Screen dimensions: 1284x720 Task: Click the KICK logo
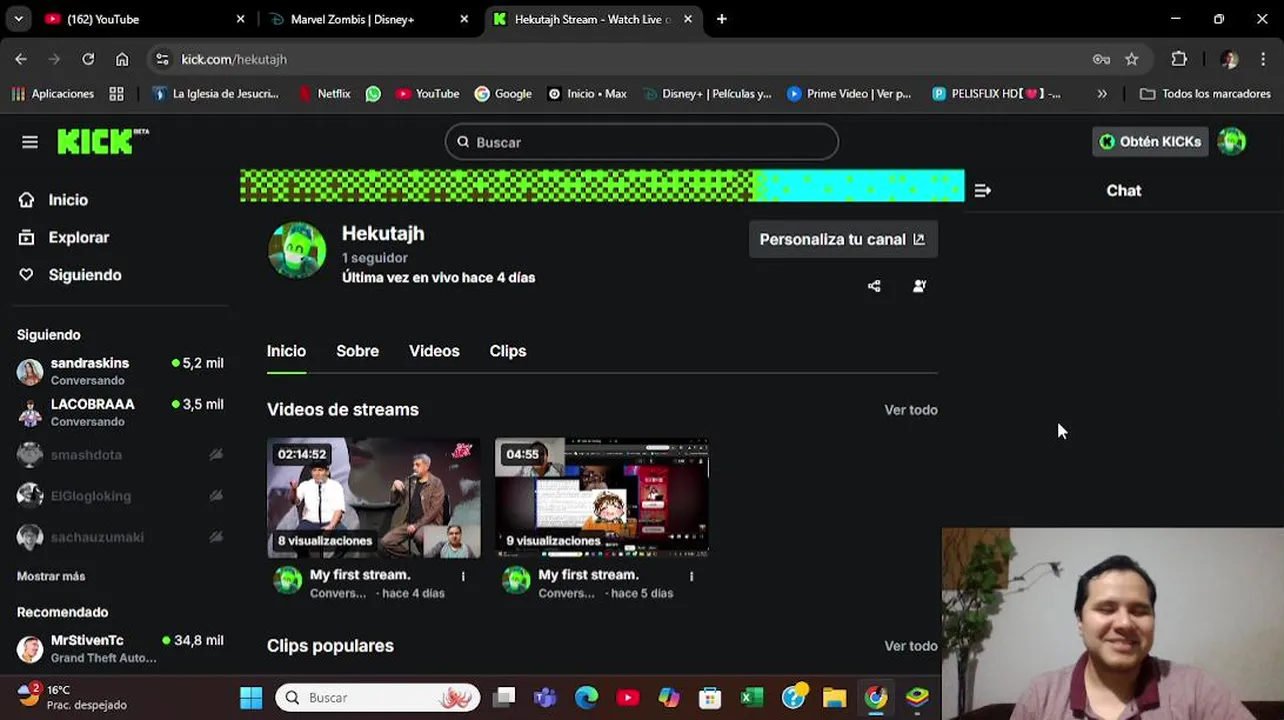102,142
